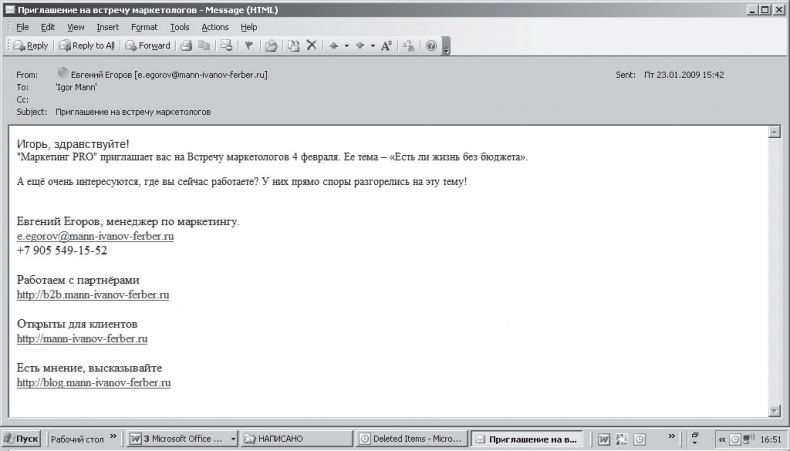Expand Previous Item dropdown arrow
Image resolution: width=790 pixels, height=451 pixels.
tap(347, 46)
